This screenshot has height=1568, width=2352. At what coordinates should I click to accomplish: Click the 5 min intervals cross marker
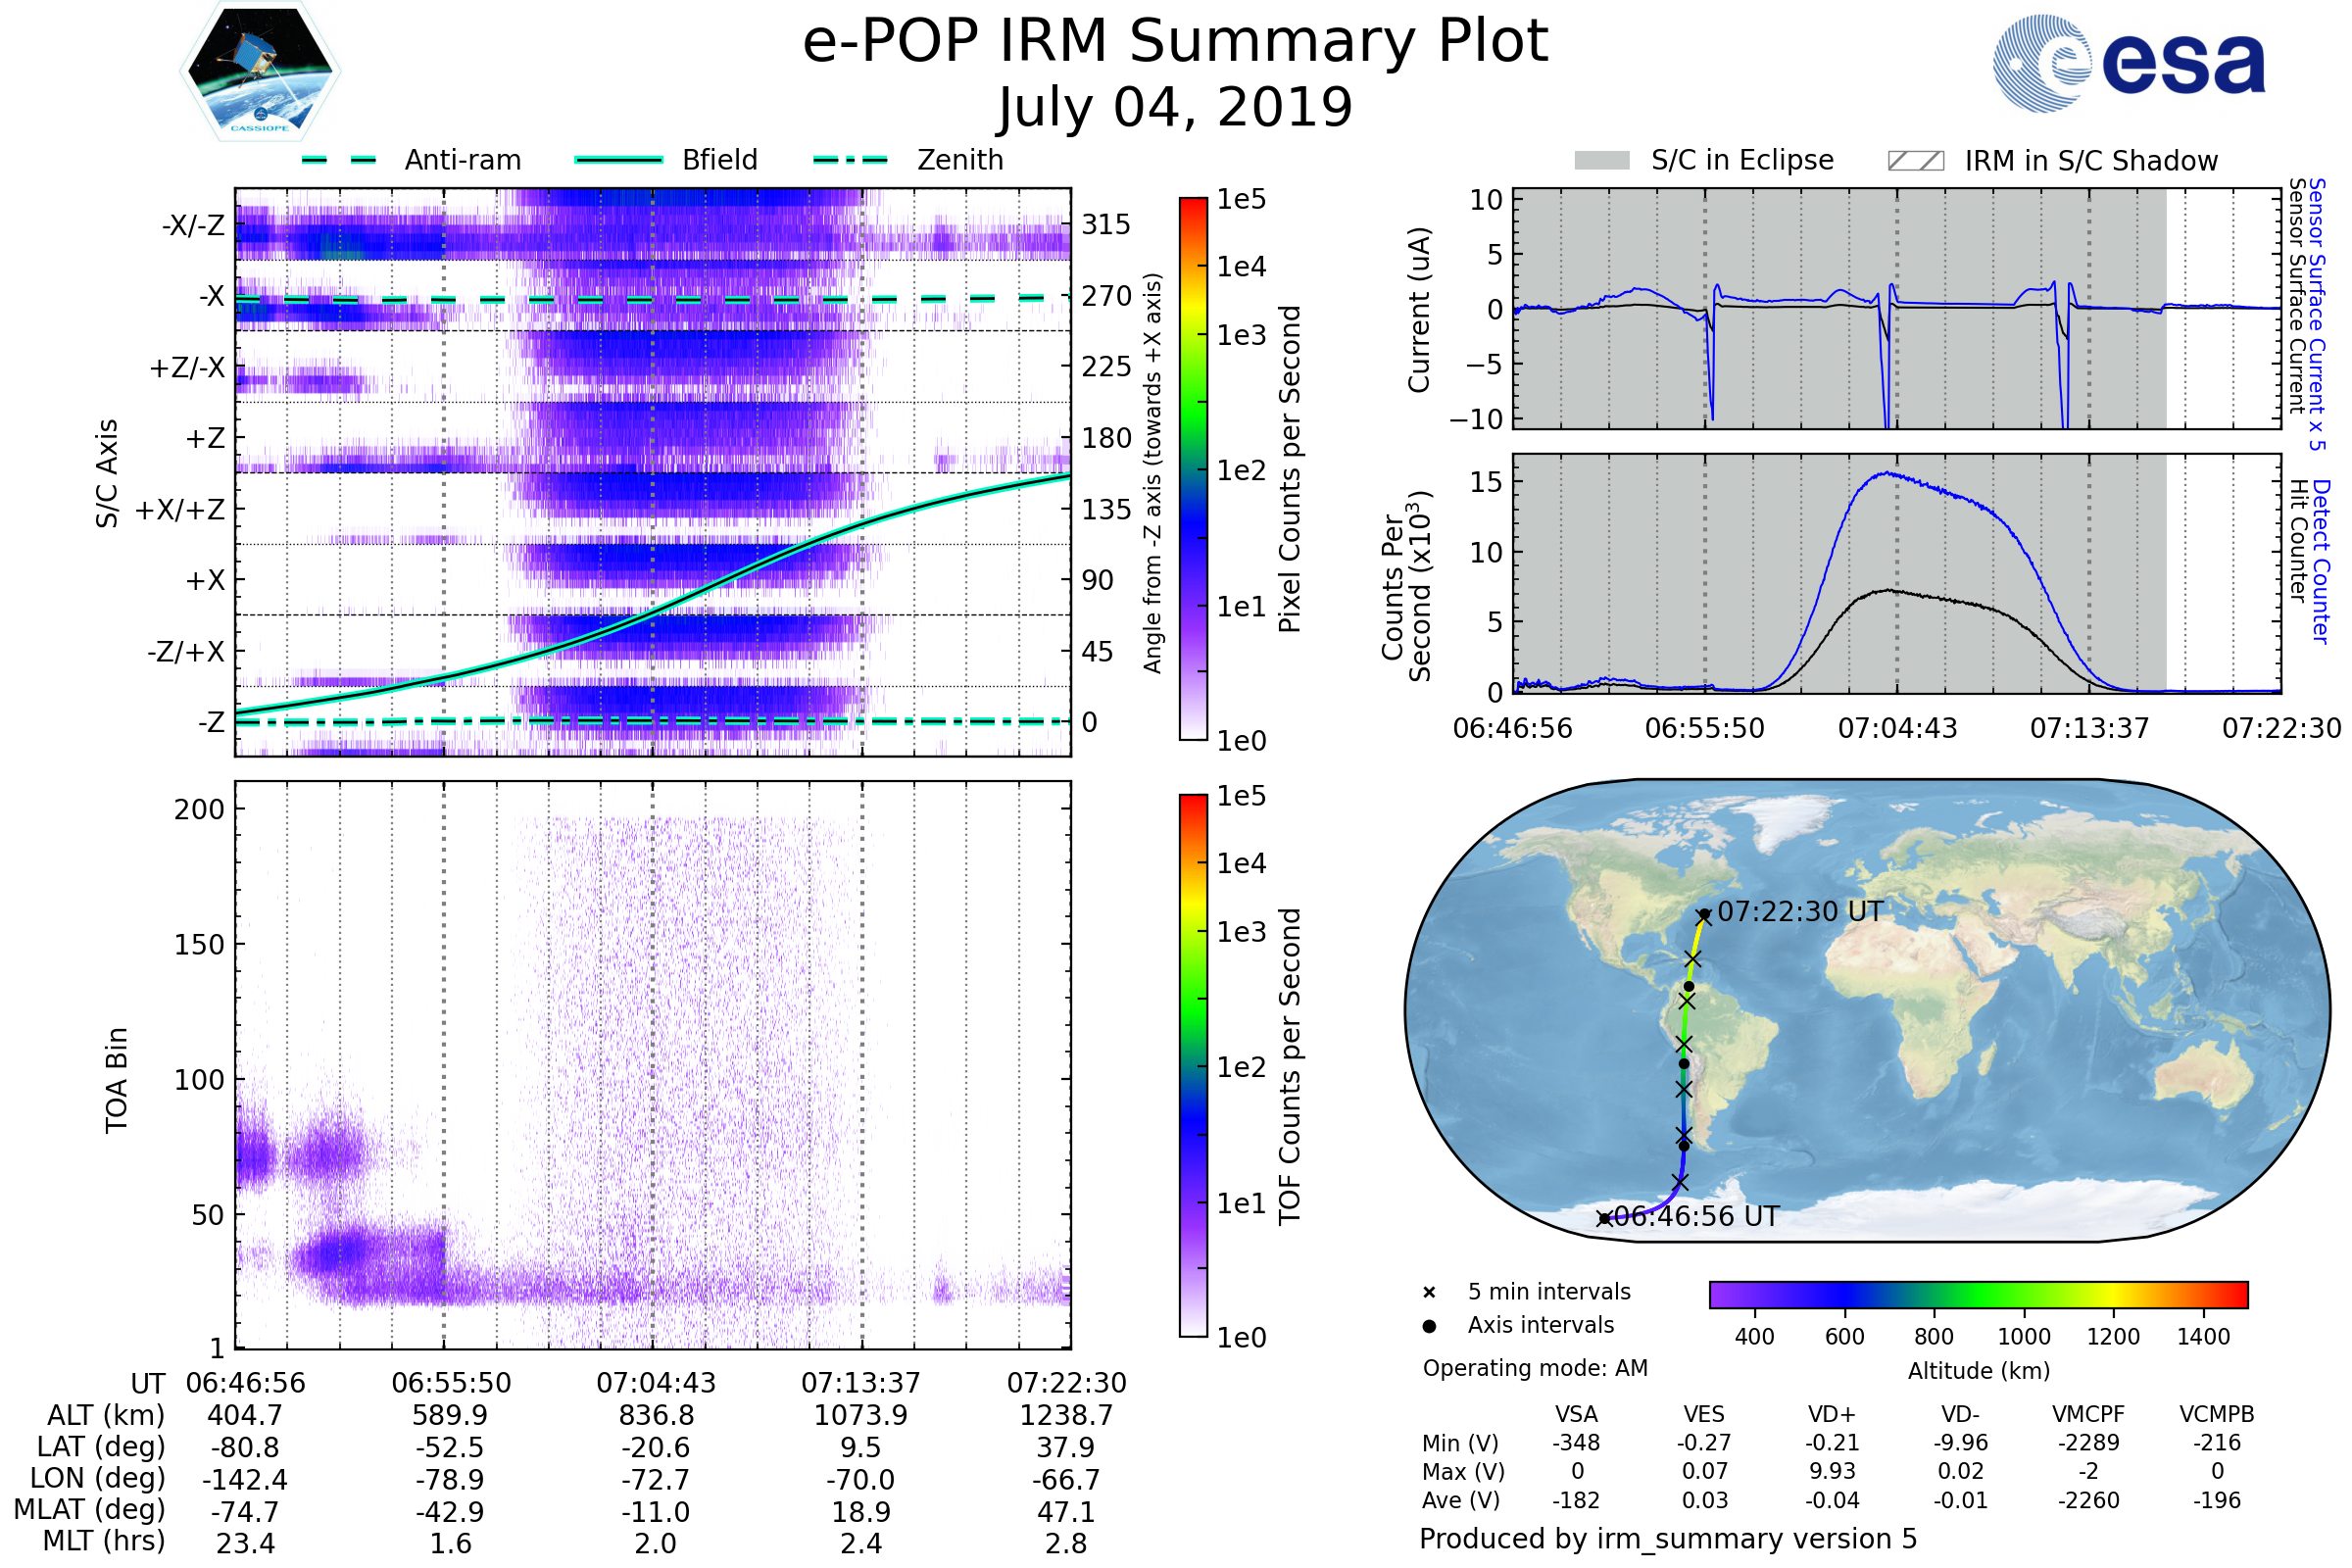click(x=1429, y=1293)
